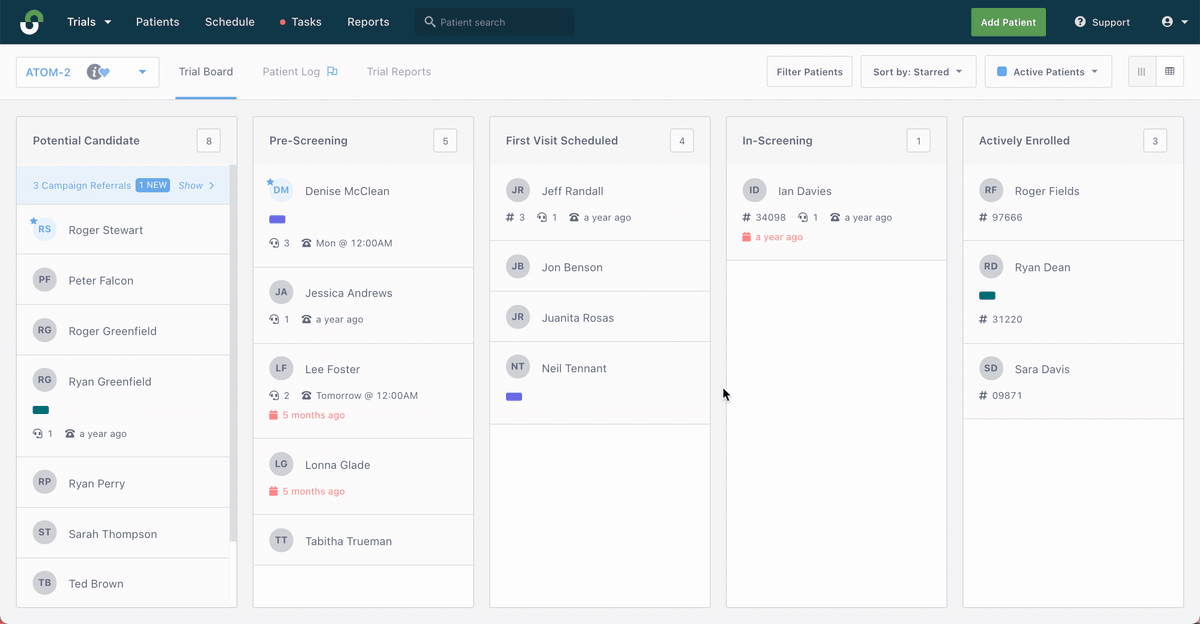Click In-Screening count badge 1
The width and height of the screenshot is (1200, 624).
[x=918, y=141]
